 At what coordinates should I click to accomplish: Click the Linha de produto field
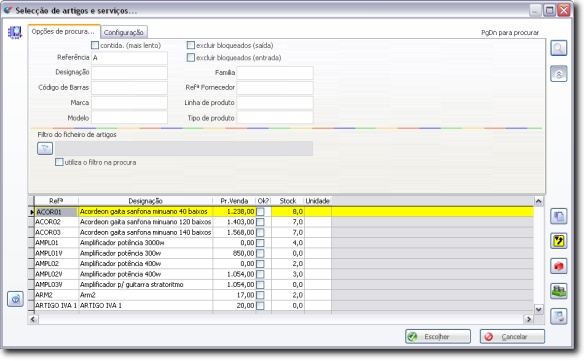(x=275, y=103)
